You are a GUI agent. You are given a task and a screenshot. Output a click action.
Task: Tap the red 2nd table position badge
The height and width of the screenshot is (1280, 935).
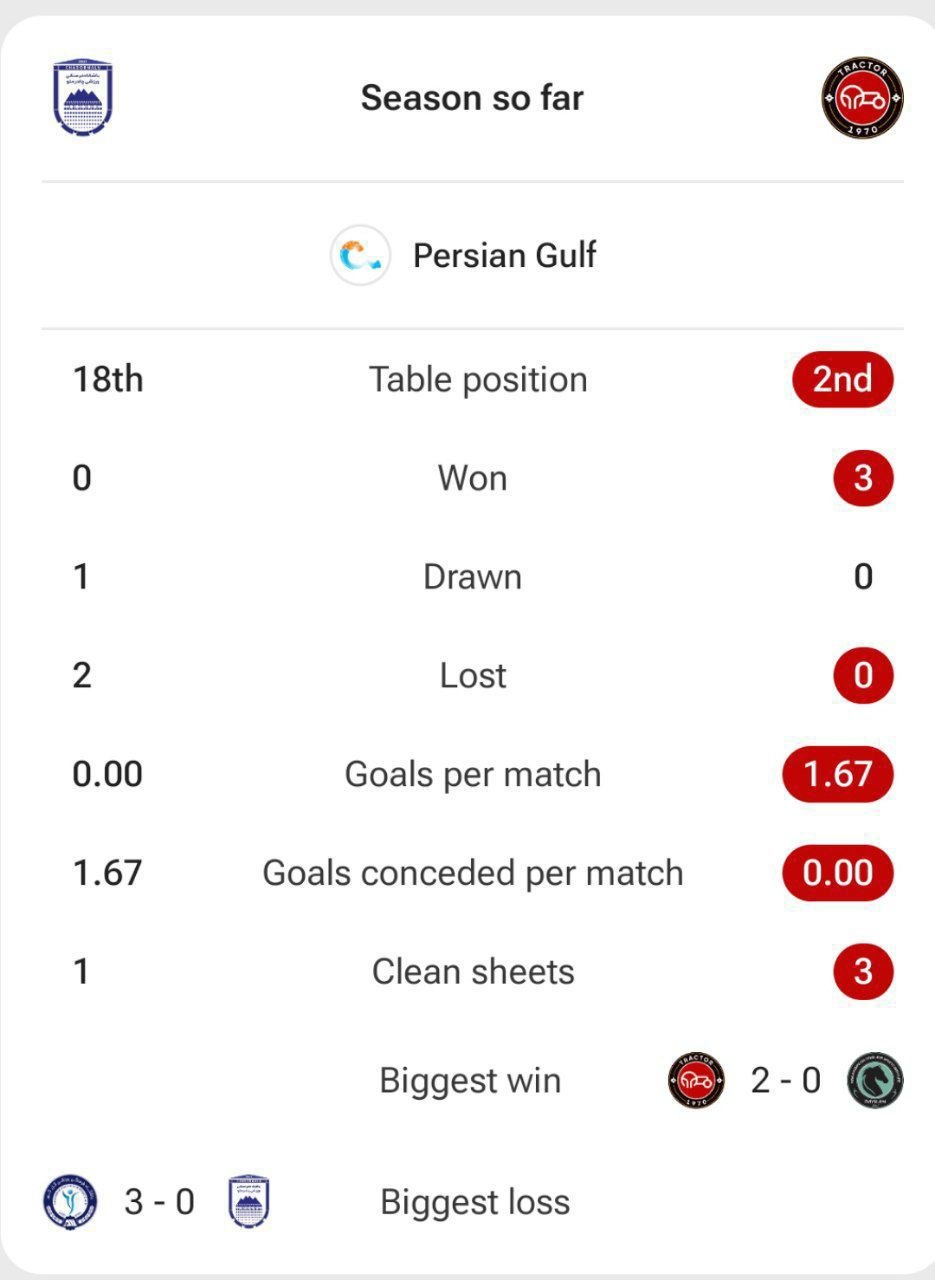(x=842, y=380)
